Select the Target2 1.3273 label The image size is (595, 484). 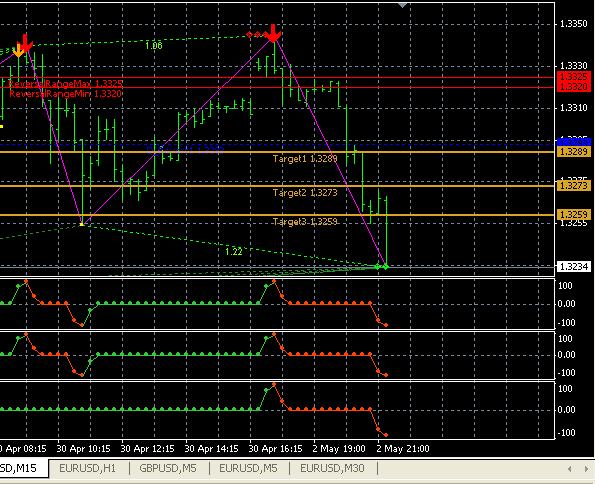click(x=305, y=193)
